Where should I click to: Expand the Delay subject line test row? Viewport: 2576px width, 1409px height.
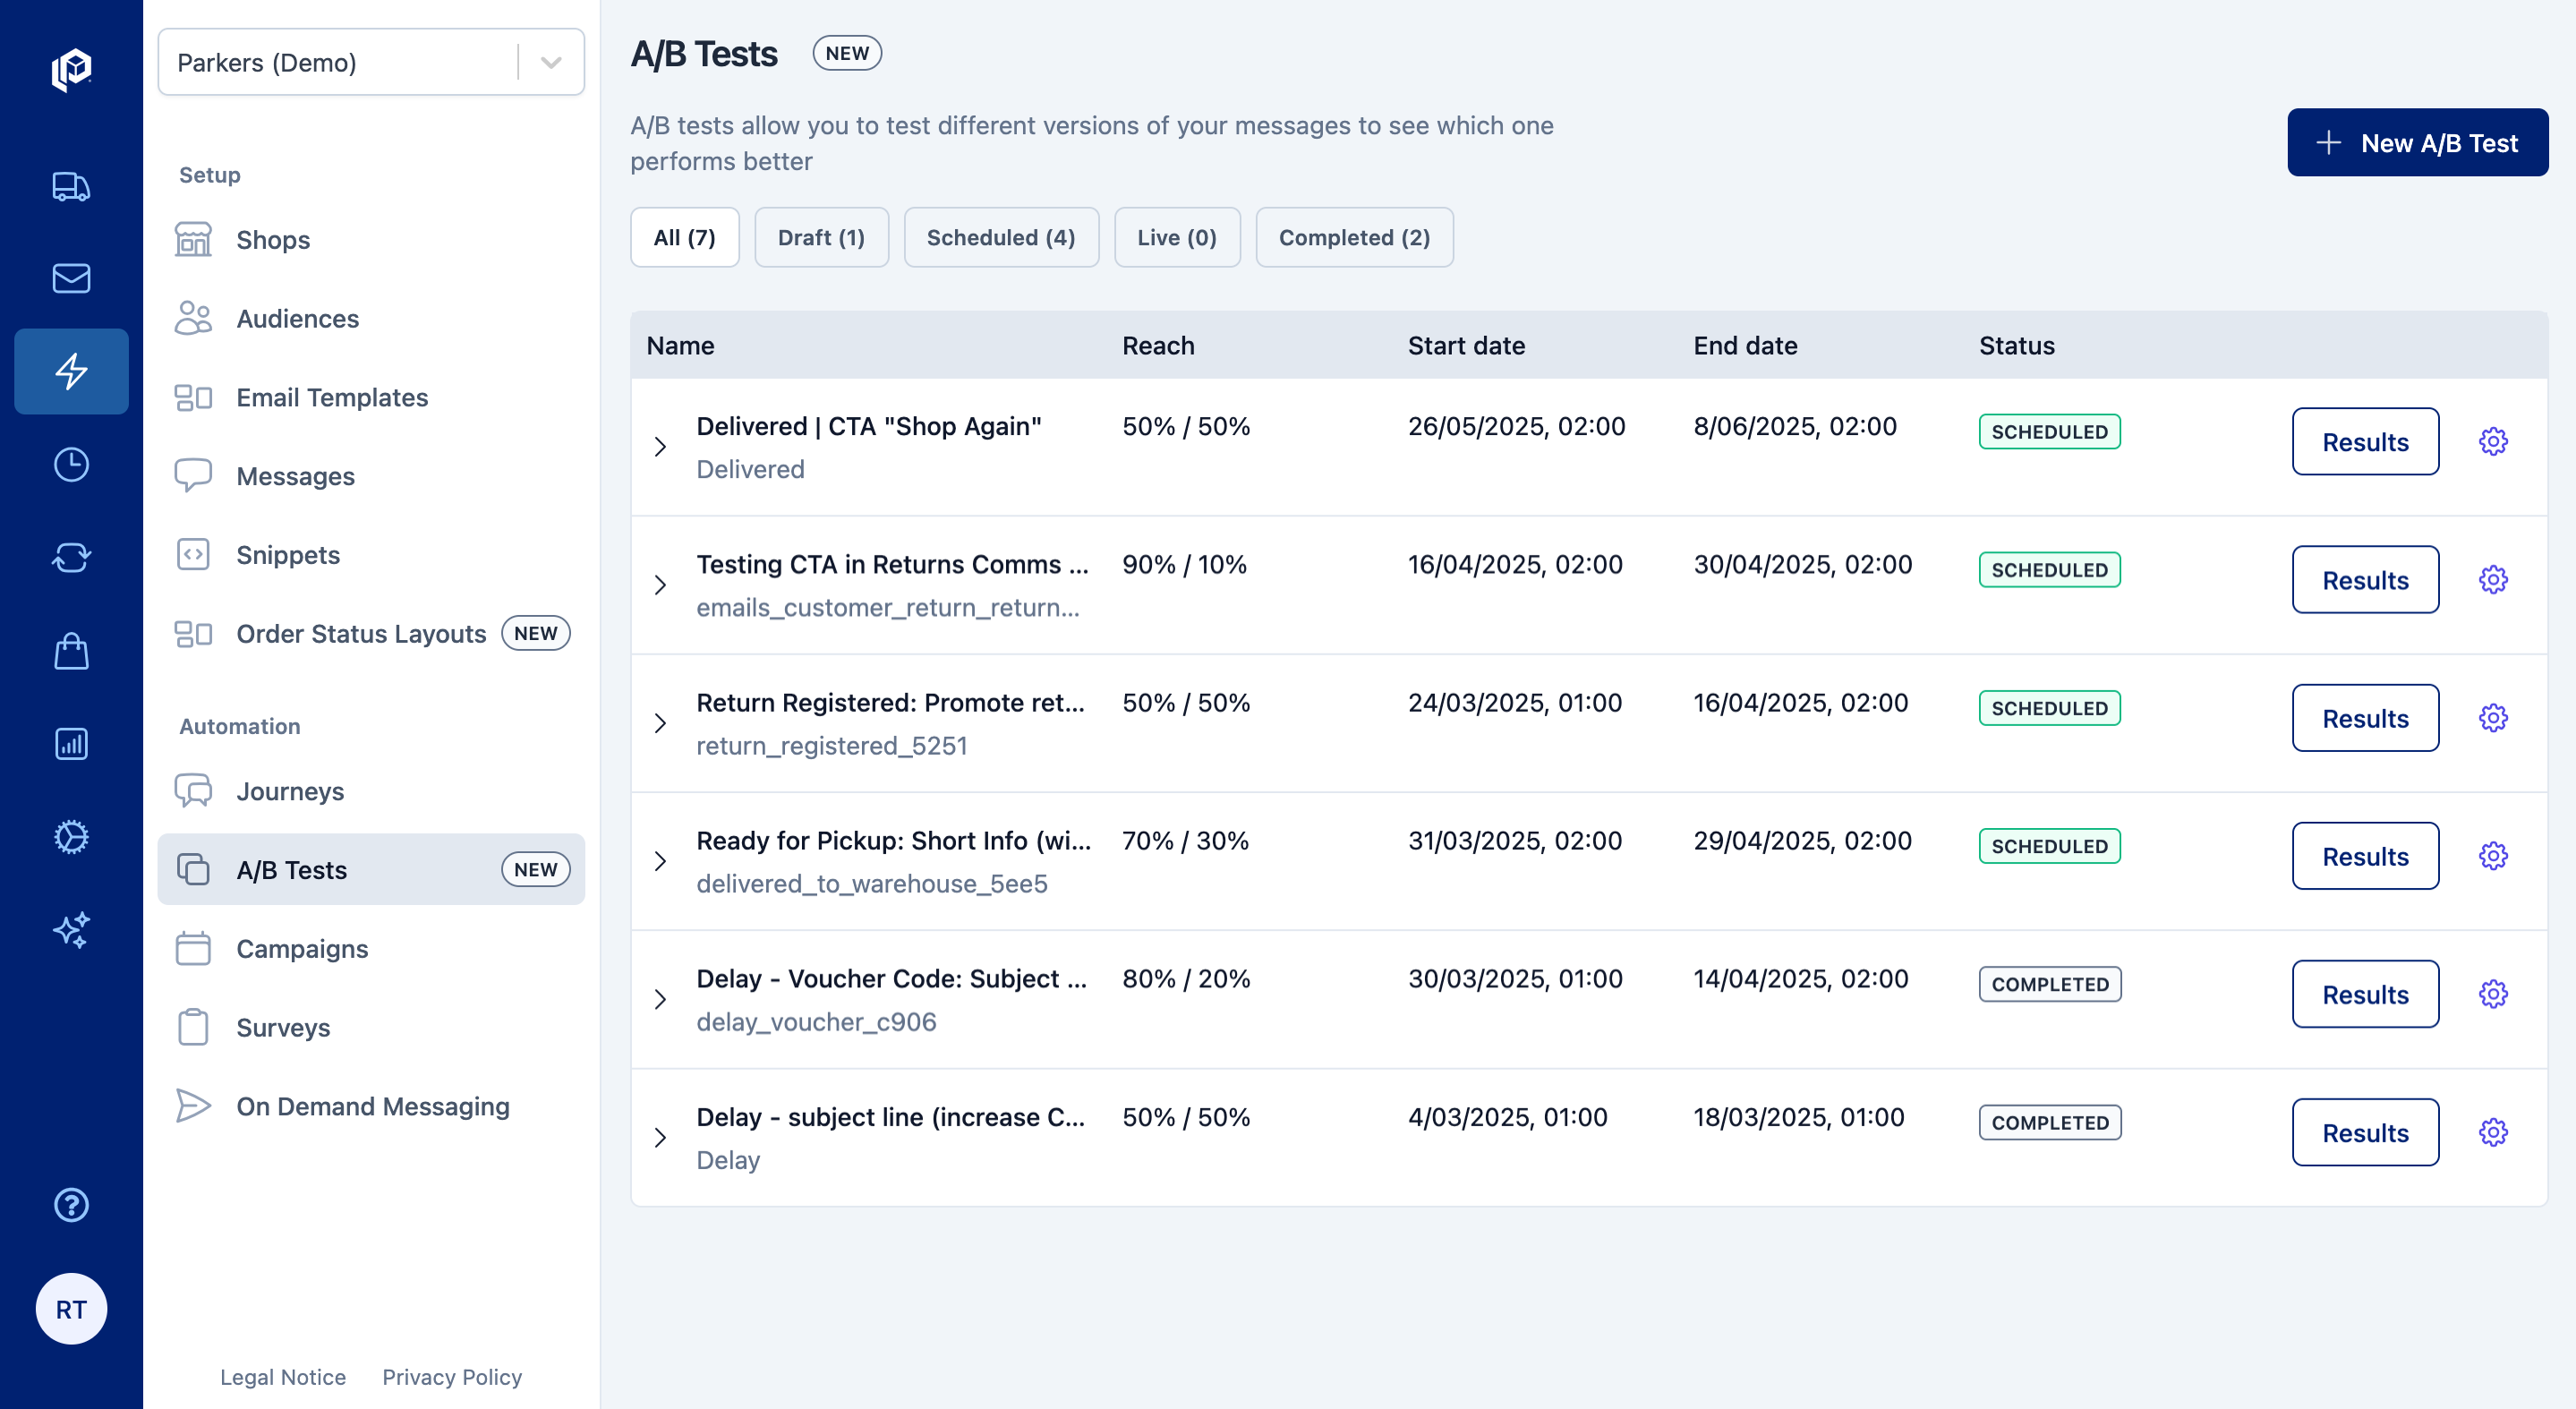click(660, 1137)
